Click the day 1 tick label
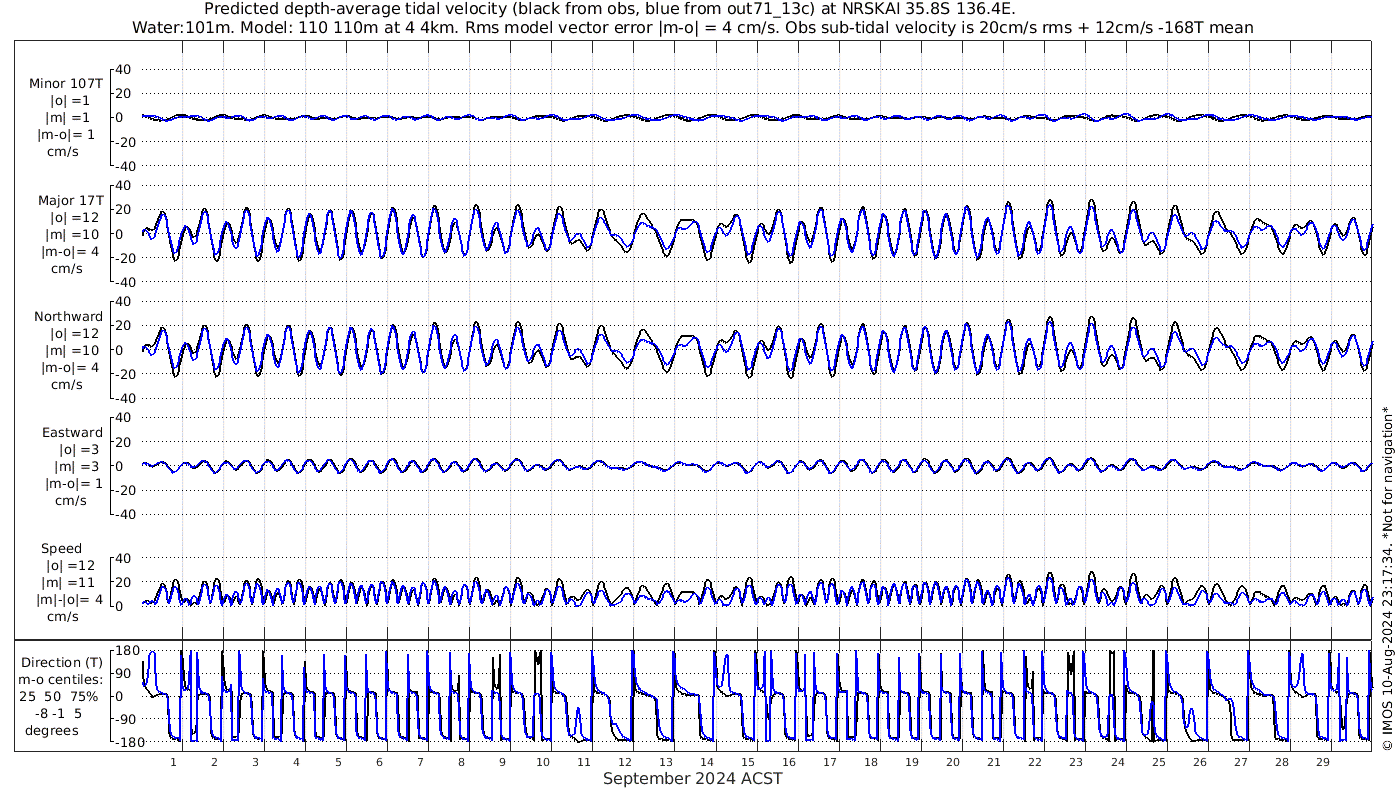 (x=173, y=762)
